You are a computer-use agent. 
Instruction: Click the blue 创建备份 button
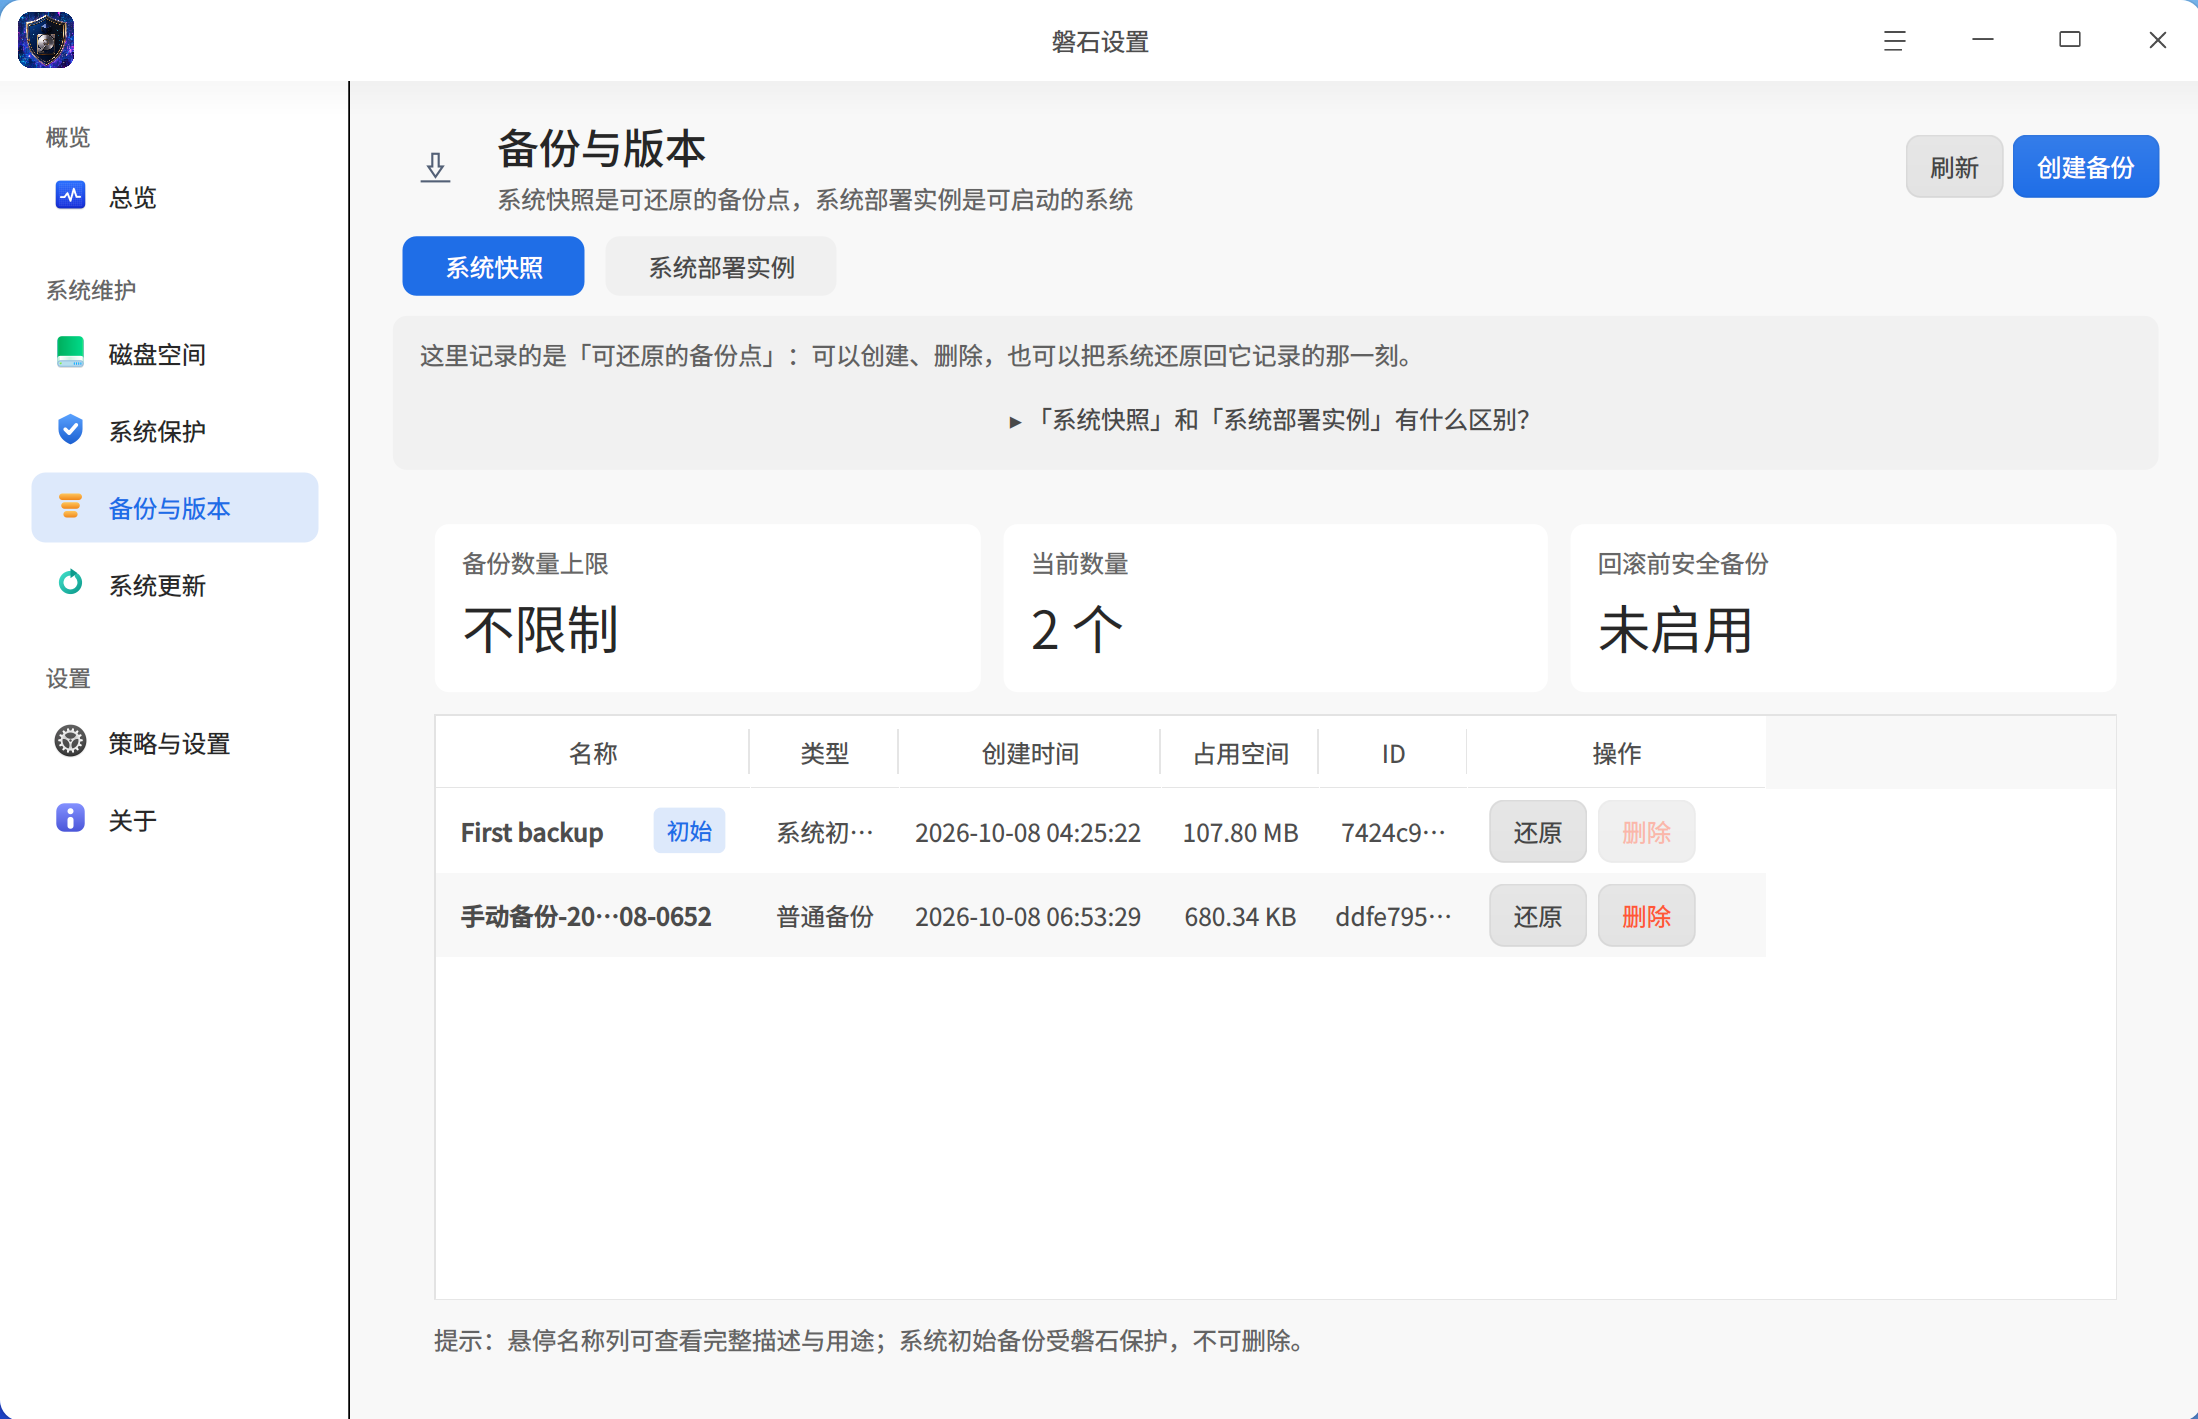click(x=2086, y=167)
